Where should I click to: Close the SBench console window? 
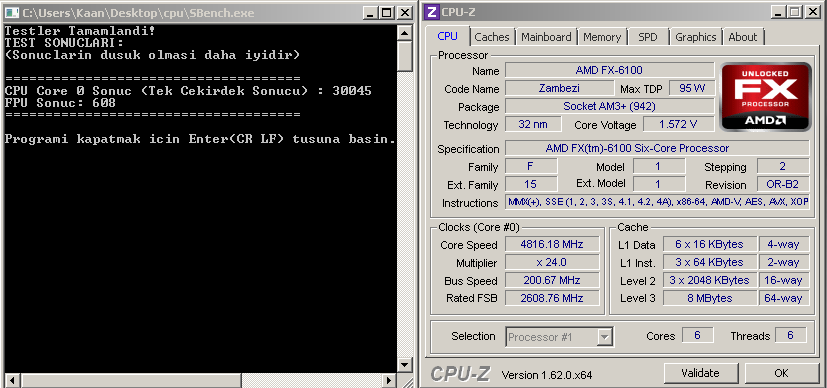point(404,13)
